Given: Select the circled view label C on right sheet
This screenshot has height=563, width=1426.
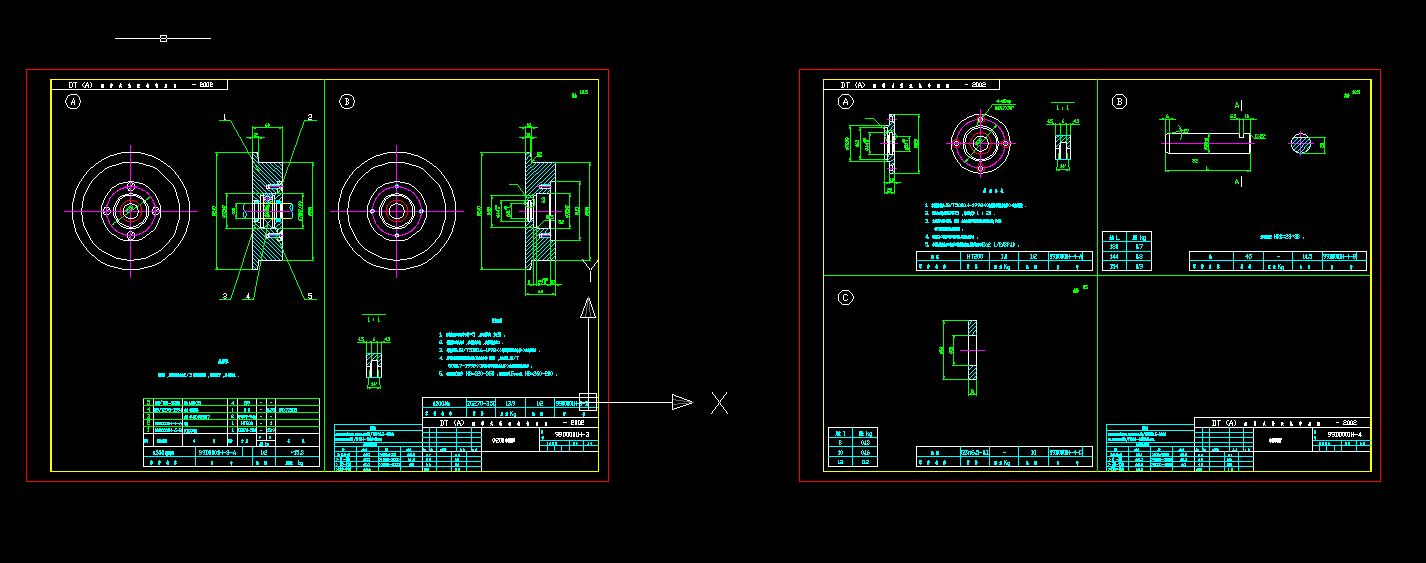Looking at the screenshot, I should tap(846, 297).
